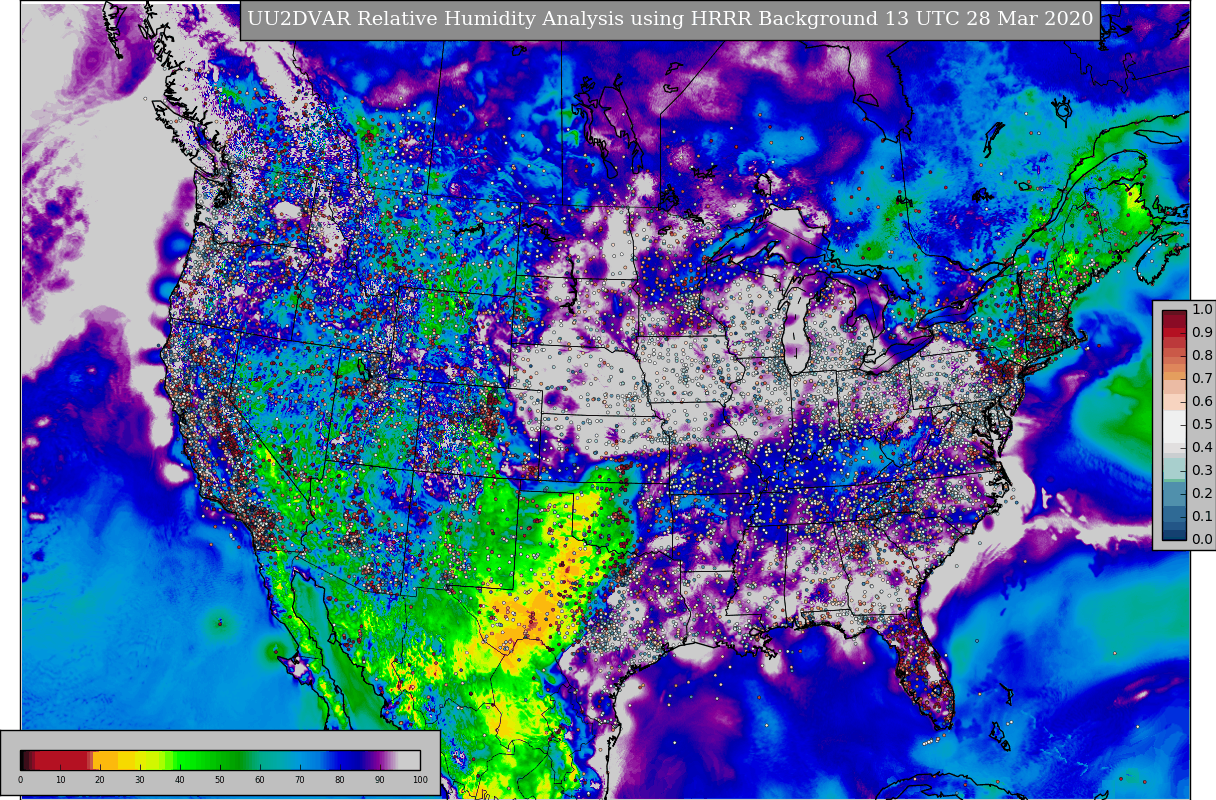Viewport: 1216px width, 800px height.
Task: Pick the white middle swatch of vertical color bar
Action: click(1174, 425)
